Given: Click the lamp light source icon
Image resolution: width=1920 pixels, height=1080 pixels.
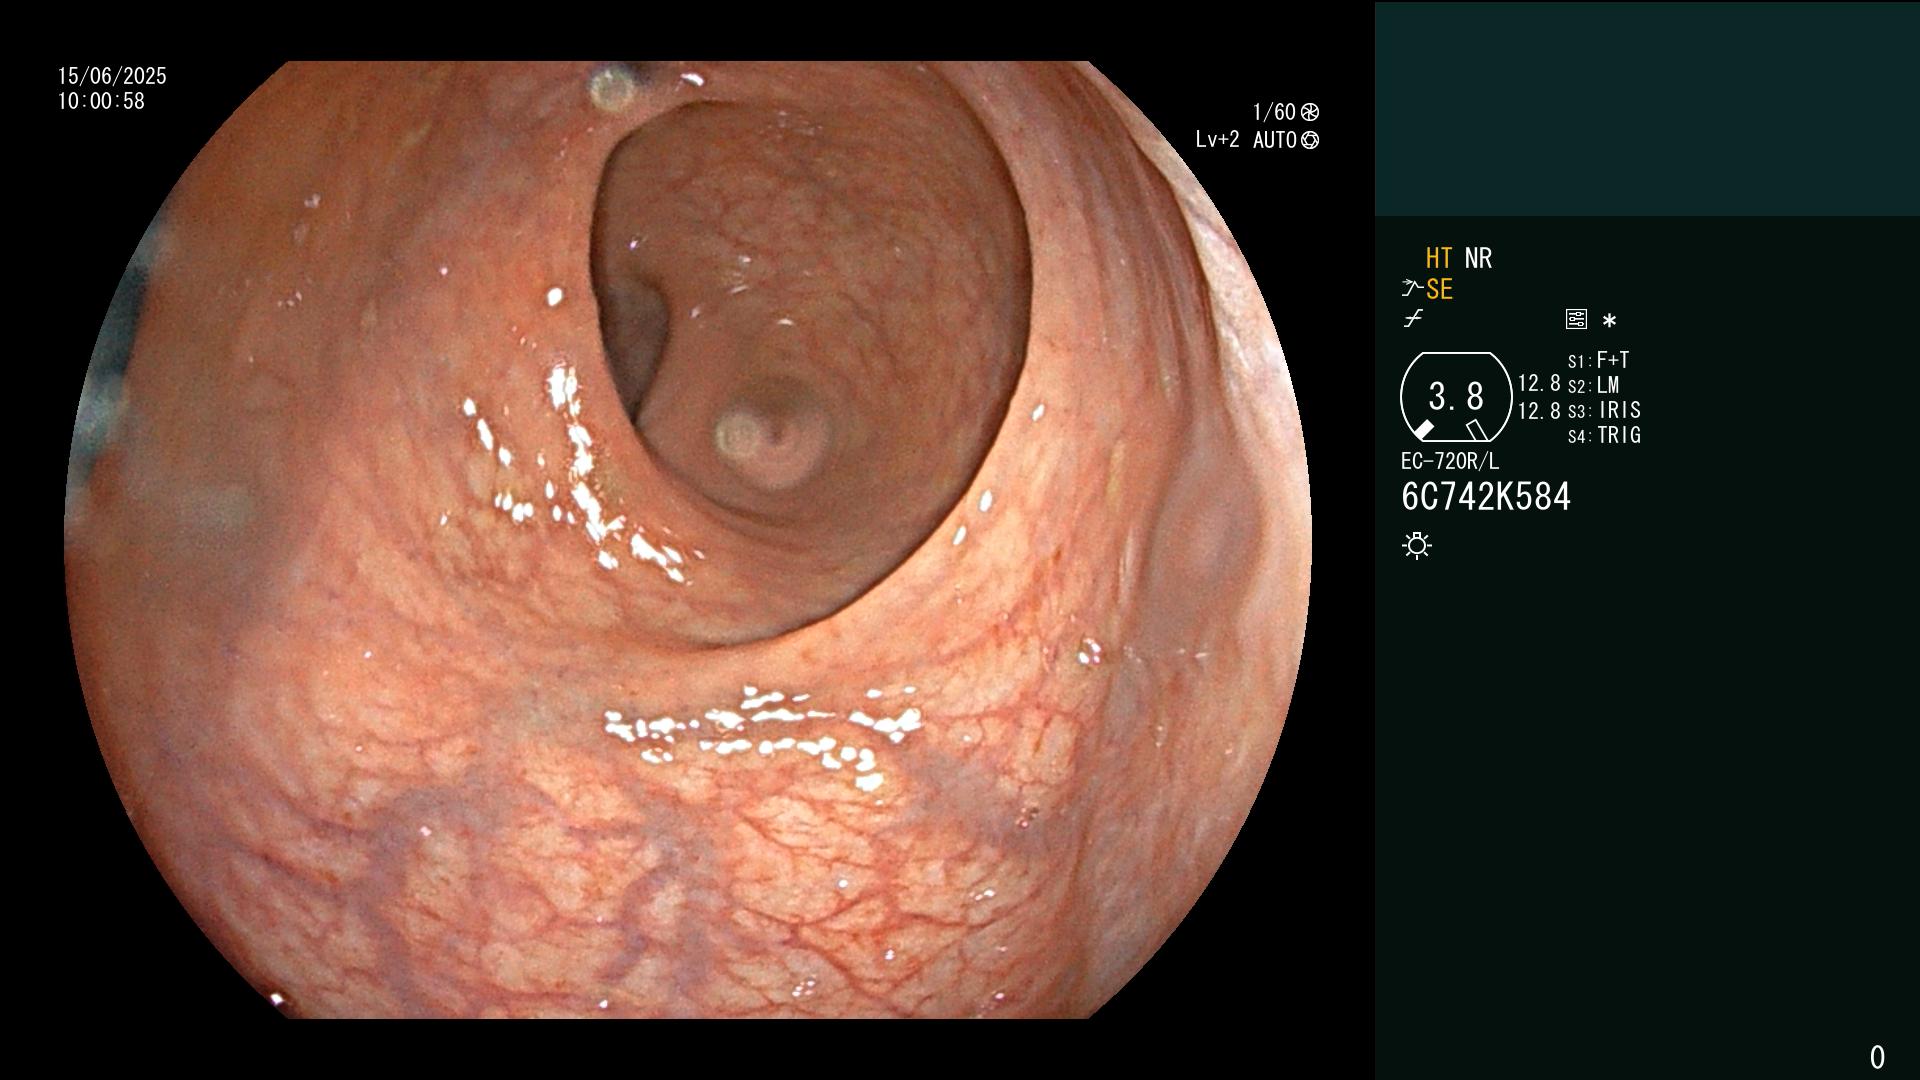Looking at the screenshot, I should point(1417,545).
